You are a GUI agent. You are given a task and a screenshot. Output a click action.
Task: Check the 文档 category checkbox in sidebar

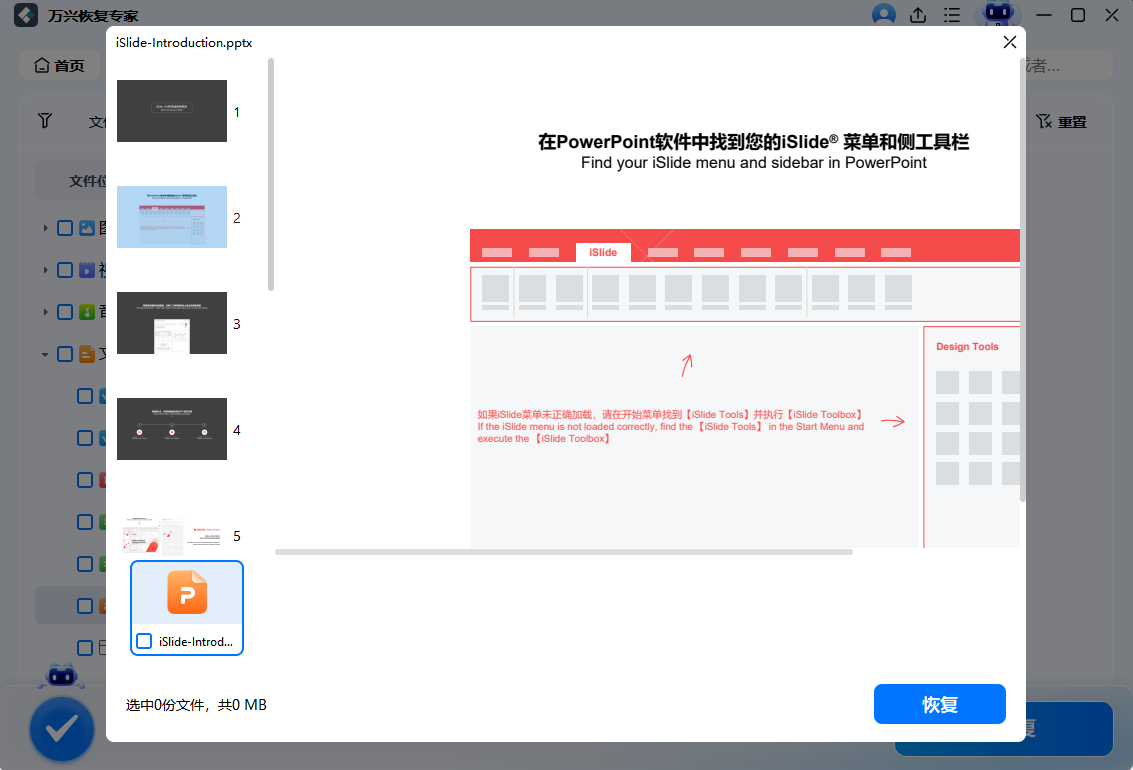click(x=63, y=353)
